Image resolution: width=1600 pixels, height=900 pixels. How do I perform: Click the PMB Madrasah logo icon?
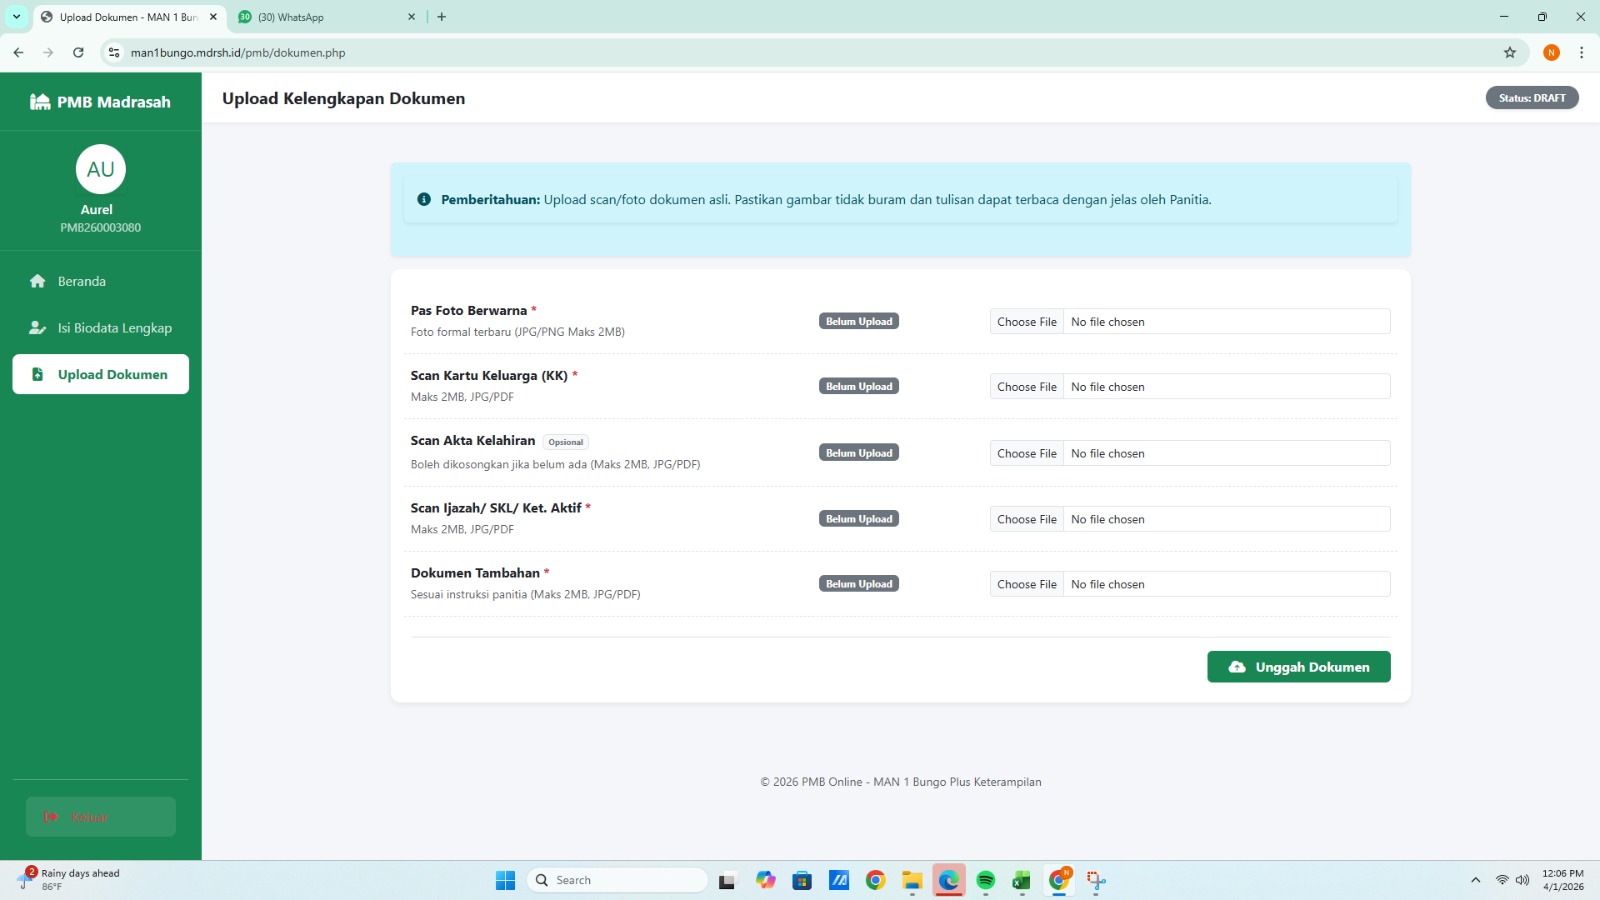tap(40, 102)
